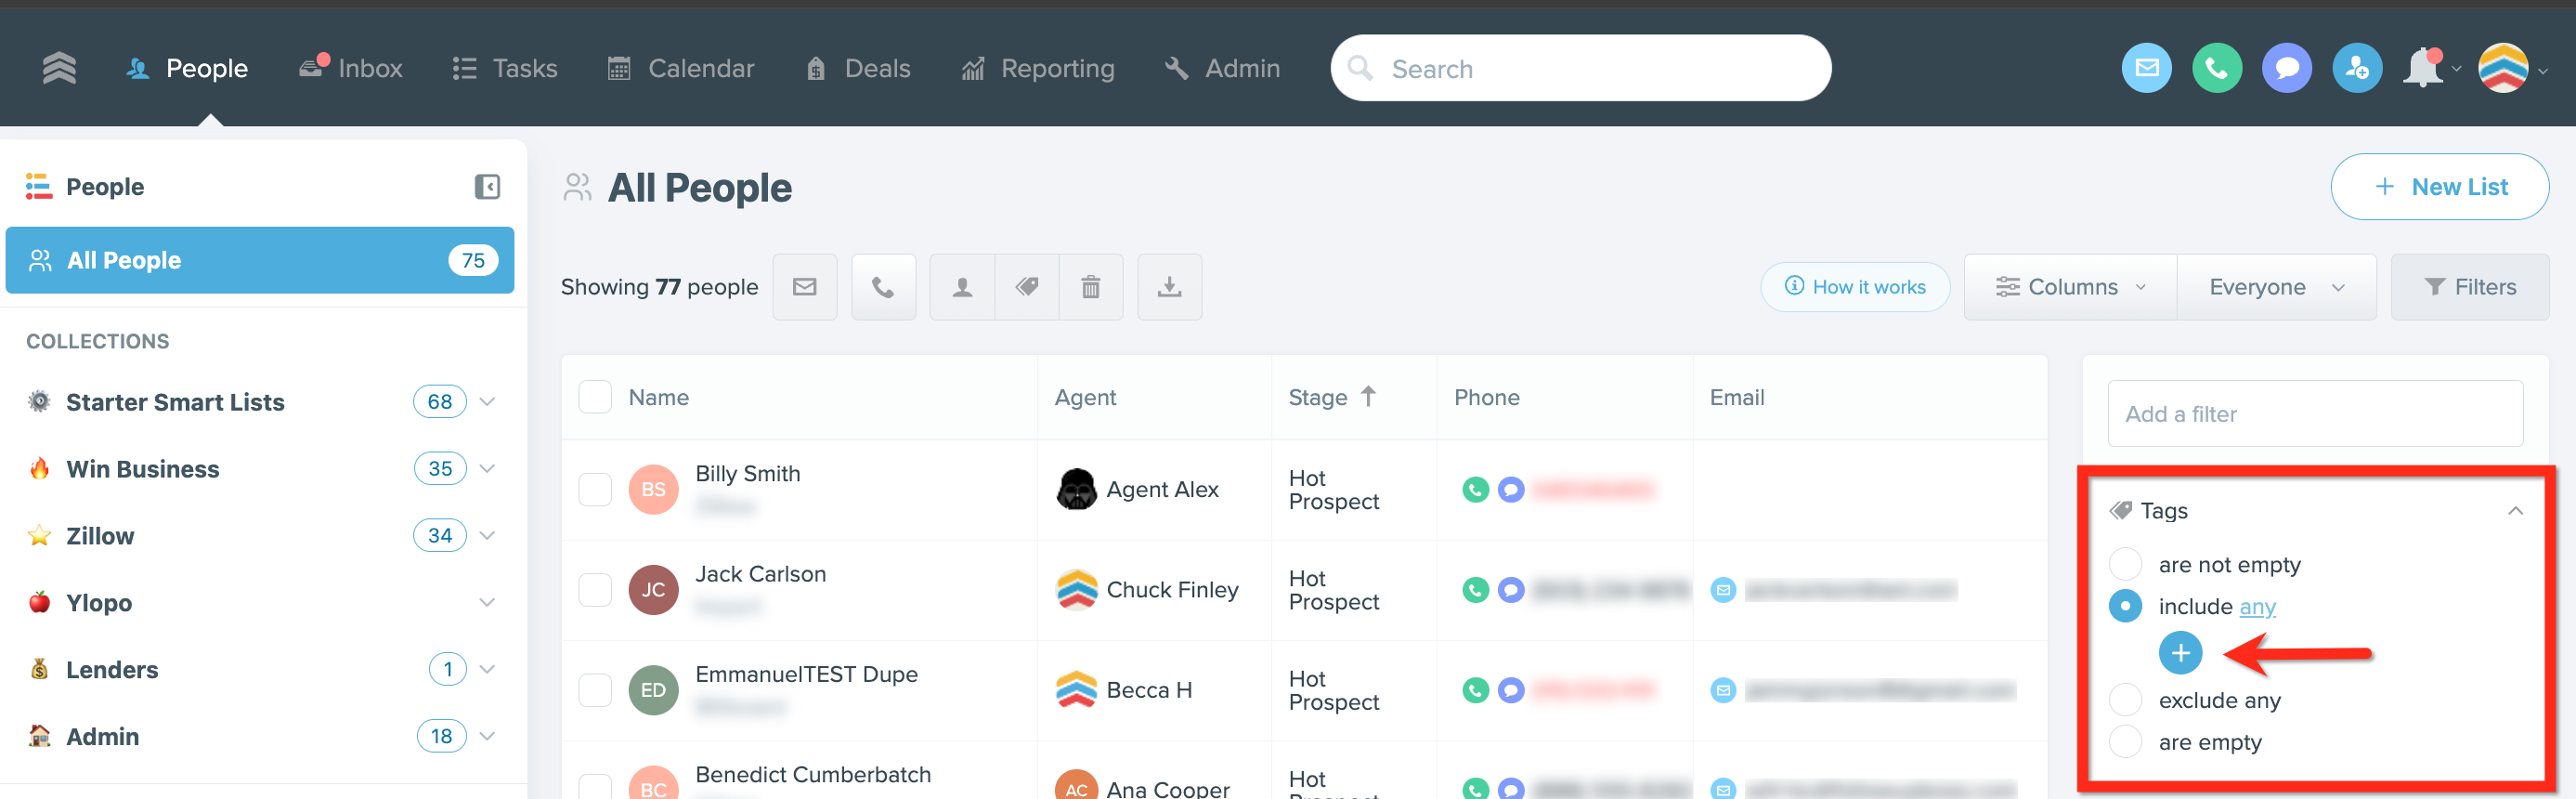Click the add person icon in header
The width and height of the screenshot is (2576, 799).
click(x=2357, y=68)
